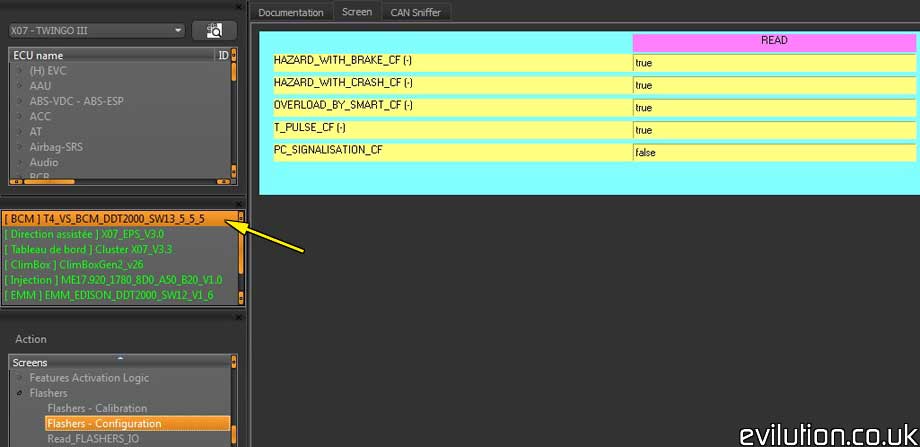Expand Features Activation Logic node
Screen dimensions: 920x447
19,378
